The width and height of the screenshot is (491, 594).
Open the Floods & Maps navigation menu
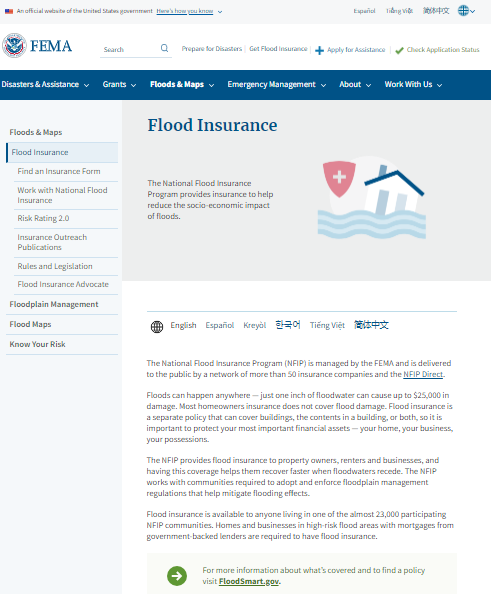pos(182,84)
